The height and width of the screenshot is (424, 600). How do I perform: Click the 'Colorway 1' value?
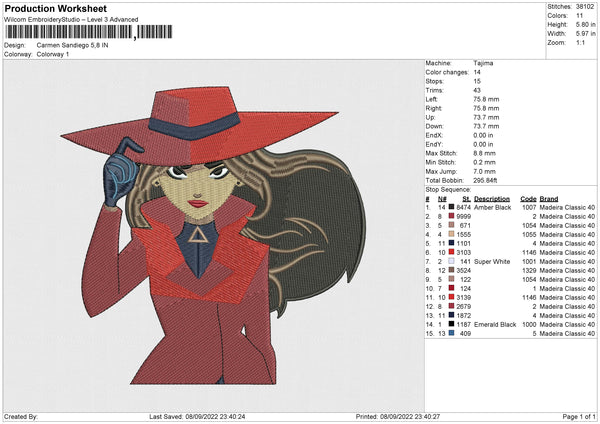click(x=53, y=54)
